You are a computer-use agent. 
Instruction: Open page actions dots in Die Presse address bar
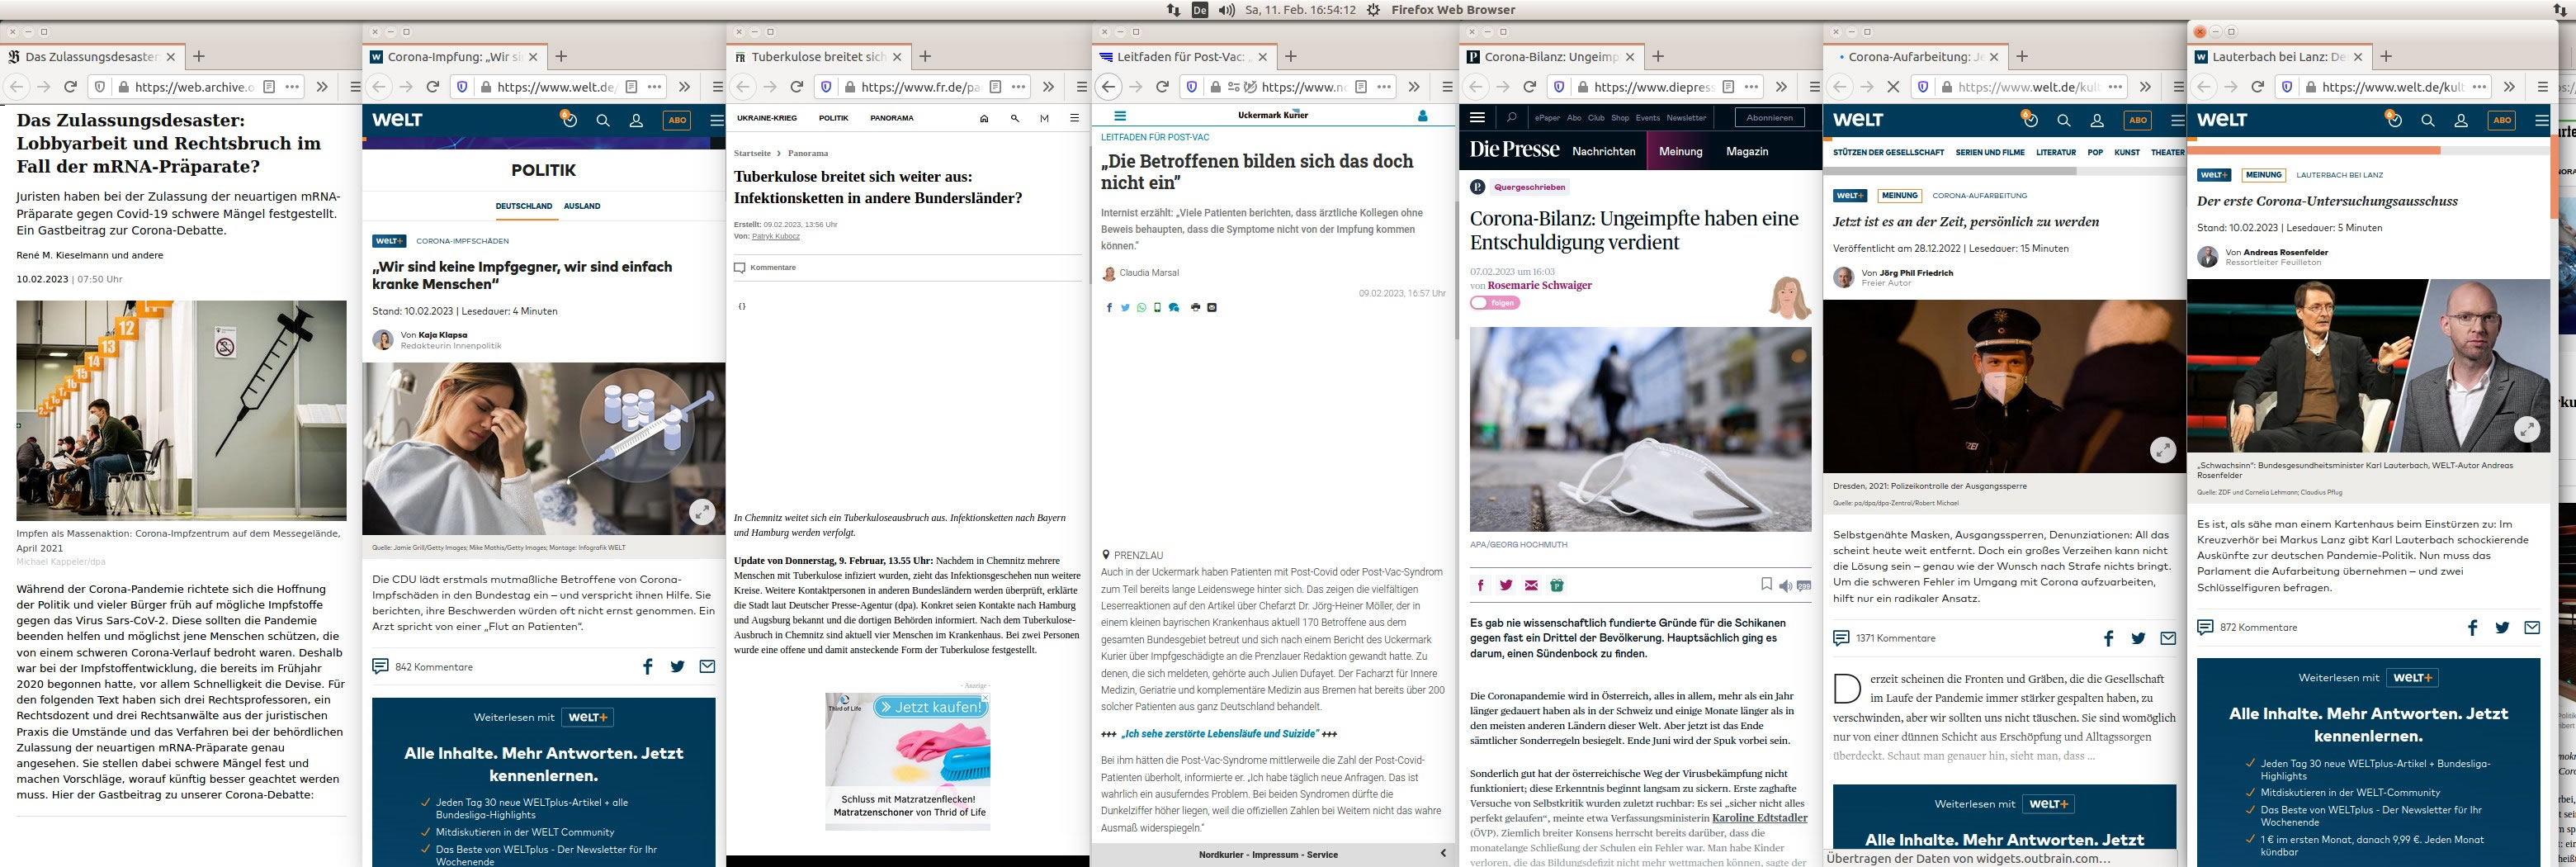click(1751, 87)
